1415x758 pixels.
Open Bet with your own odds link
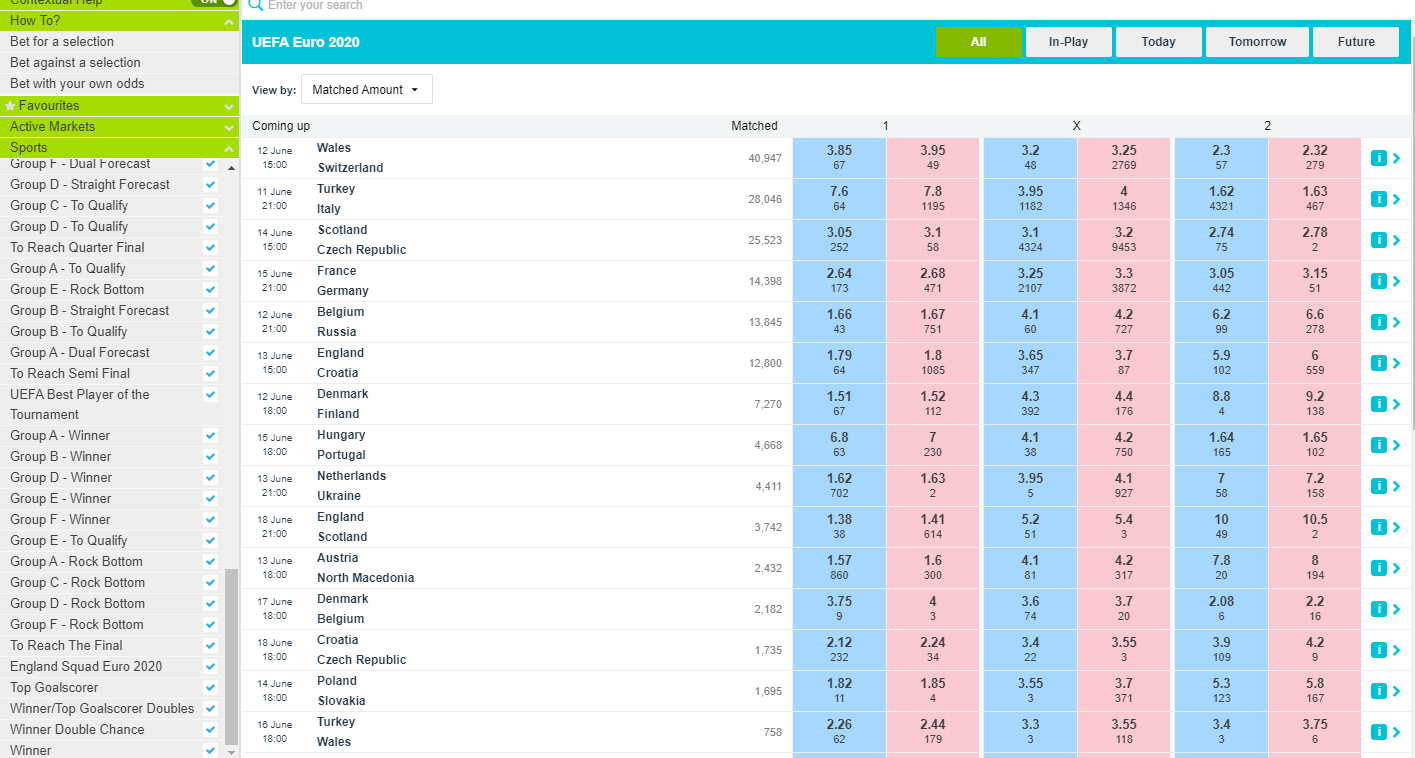pyautogui.click(x=77, y=84)
